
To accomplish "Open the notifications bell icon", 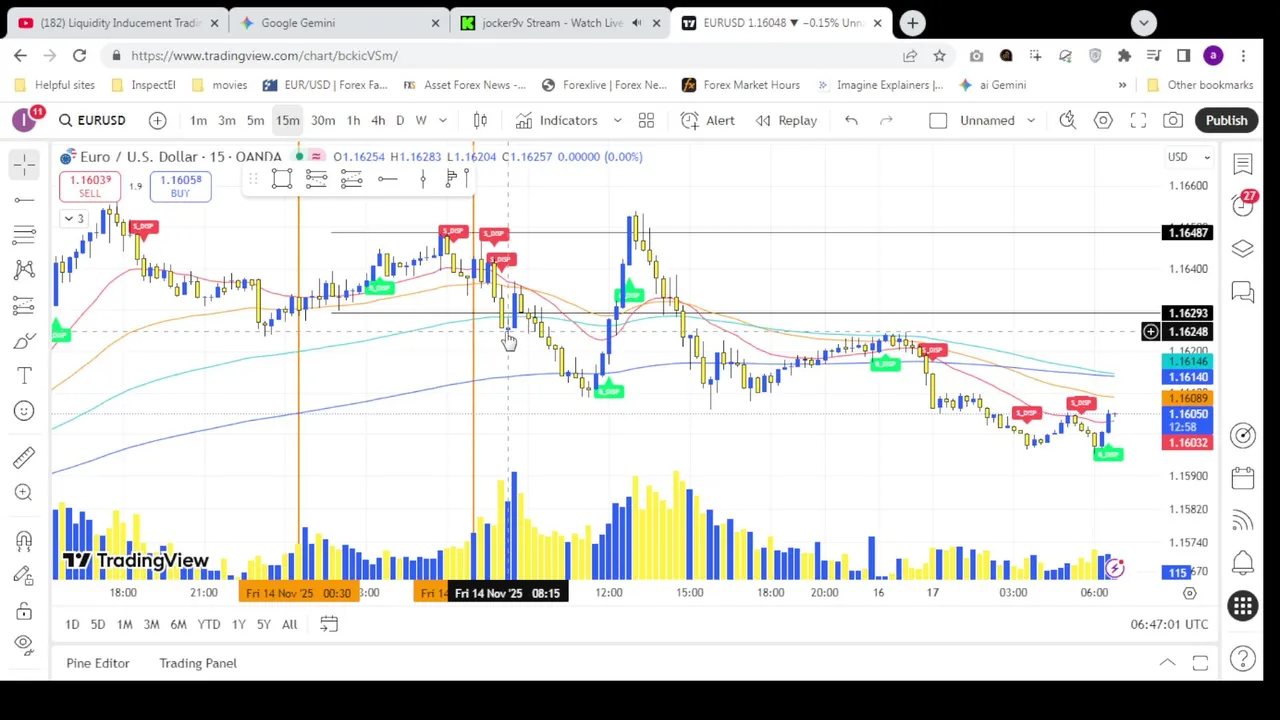I will pyautogui.click(x=1243, y=563).
